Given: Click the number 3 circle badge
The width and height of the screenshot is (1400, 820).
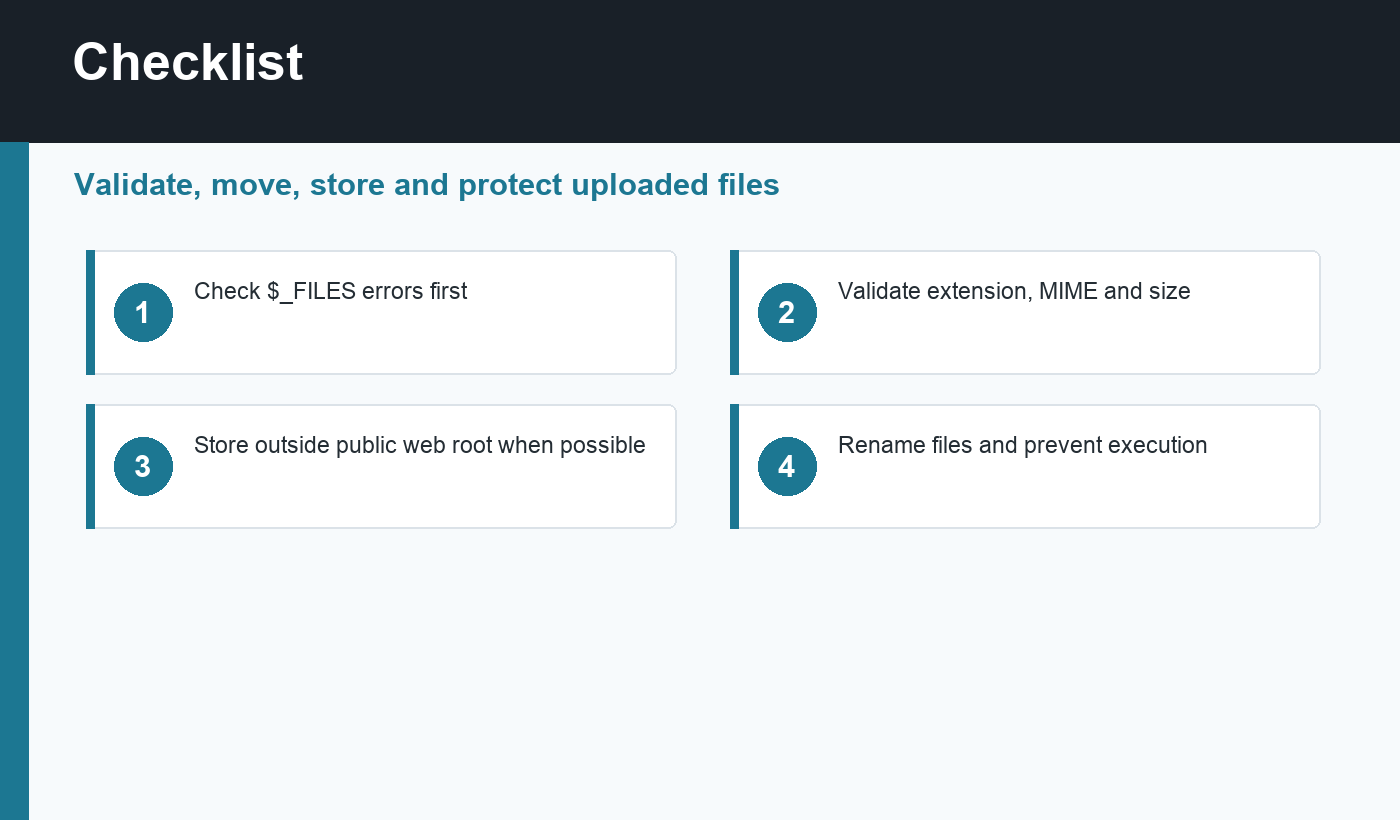Looking at the screenshot, I should point(143,466).
